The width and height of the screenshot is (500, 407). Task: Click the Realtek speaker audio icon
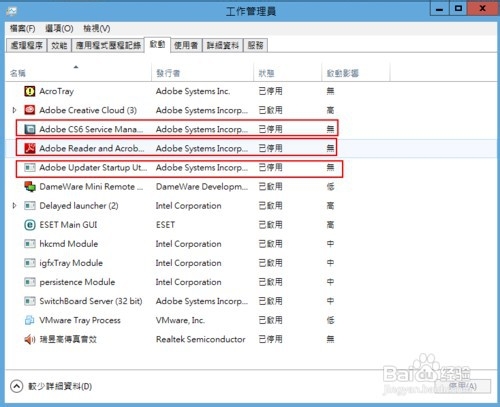[x=30, y=339]
